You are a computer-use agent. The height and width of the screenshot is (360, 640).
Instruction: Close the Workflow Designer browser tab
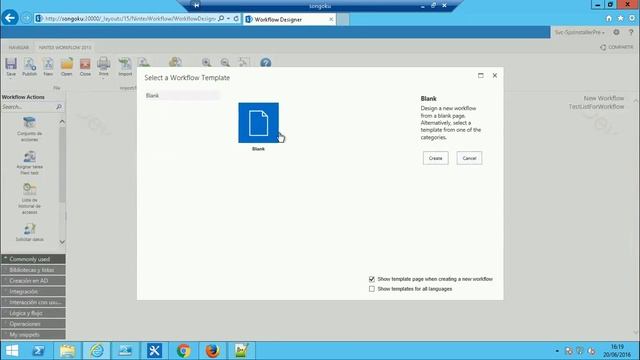[331, 19]
